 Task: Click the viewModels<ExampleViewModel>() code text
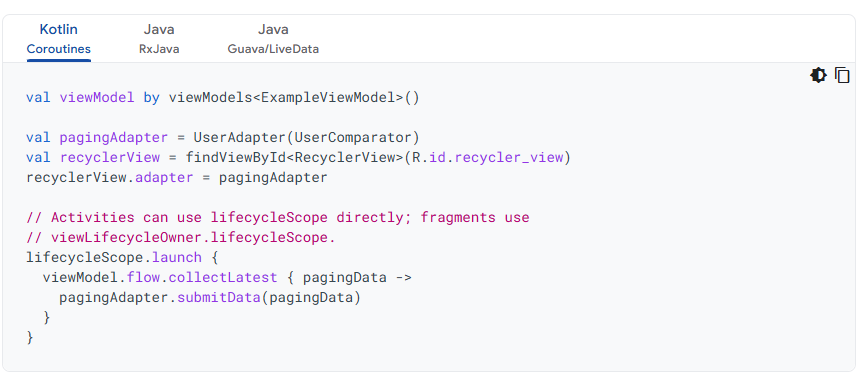click(x=294, y=98)
